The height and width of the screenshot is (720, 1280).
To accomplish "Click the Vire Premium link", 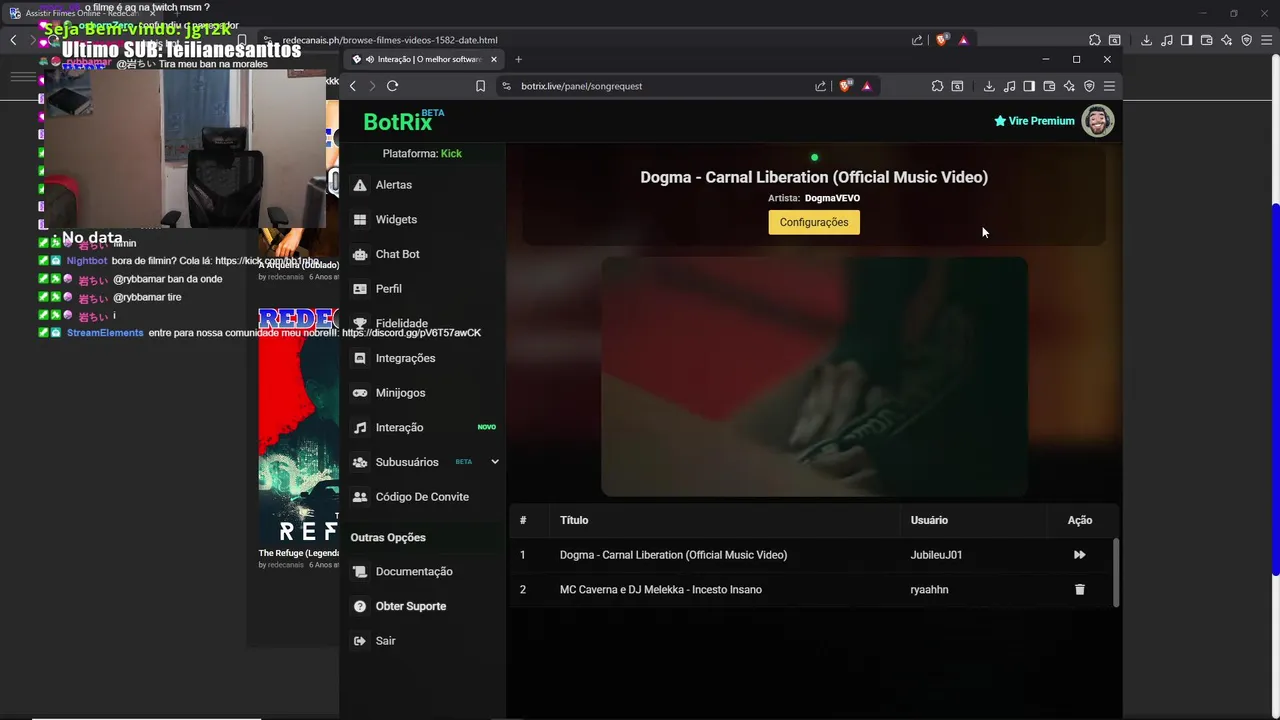I will [1034, 121].
